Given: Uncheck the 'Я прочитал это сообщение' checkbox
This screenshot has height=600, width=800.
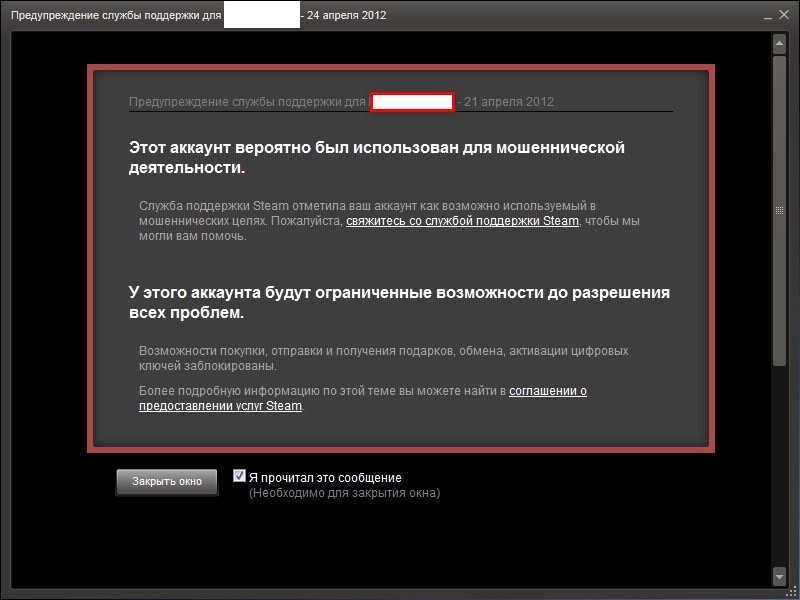Looking at the screenshot, I should pos(239,476).
